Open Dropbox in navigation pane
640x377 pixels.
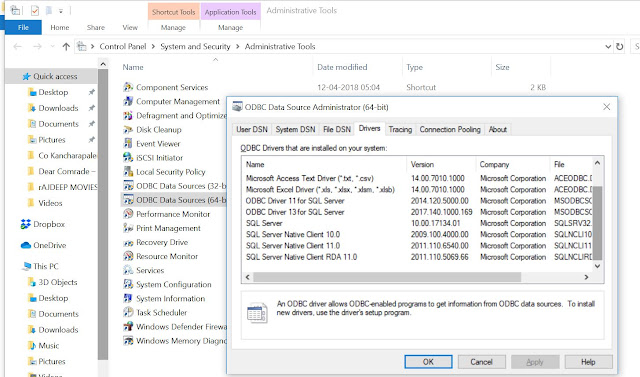(x=43, y=224)
